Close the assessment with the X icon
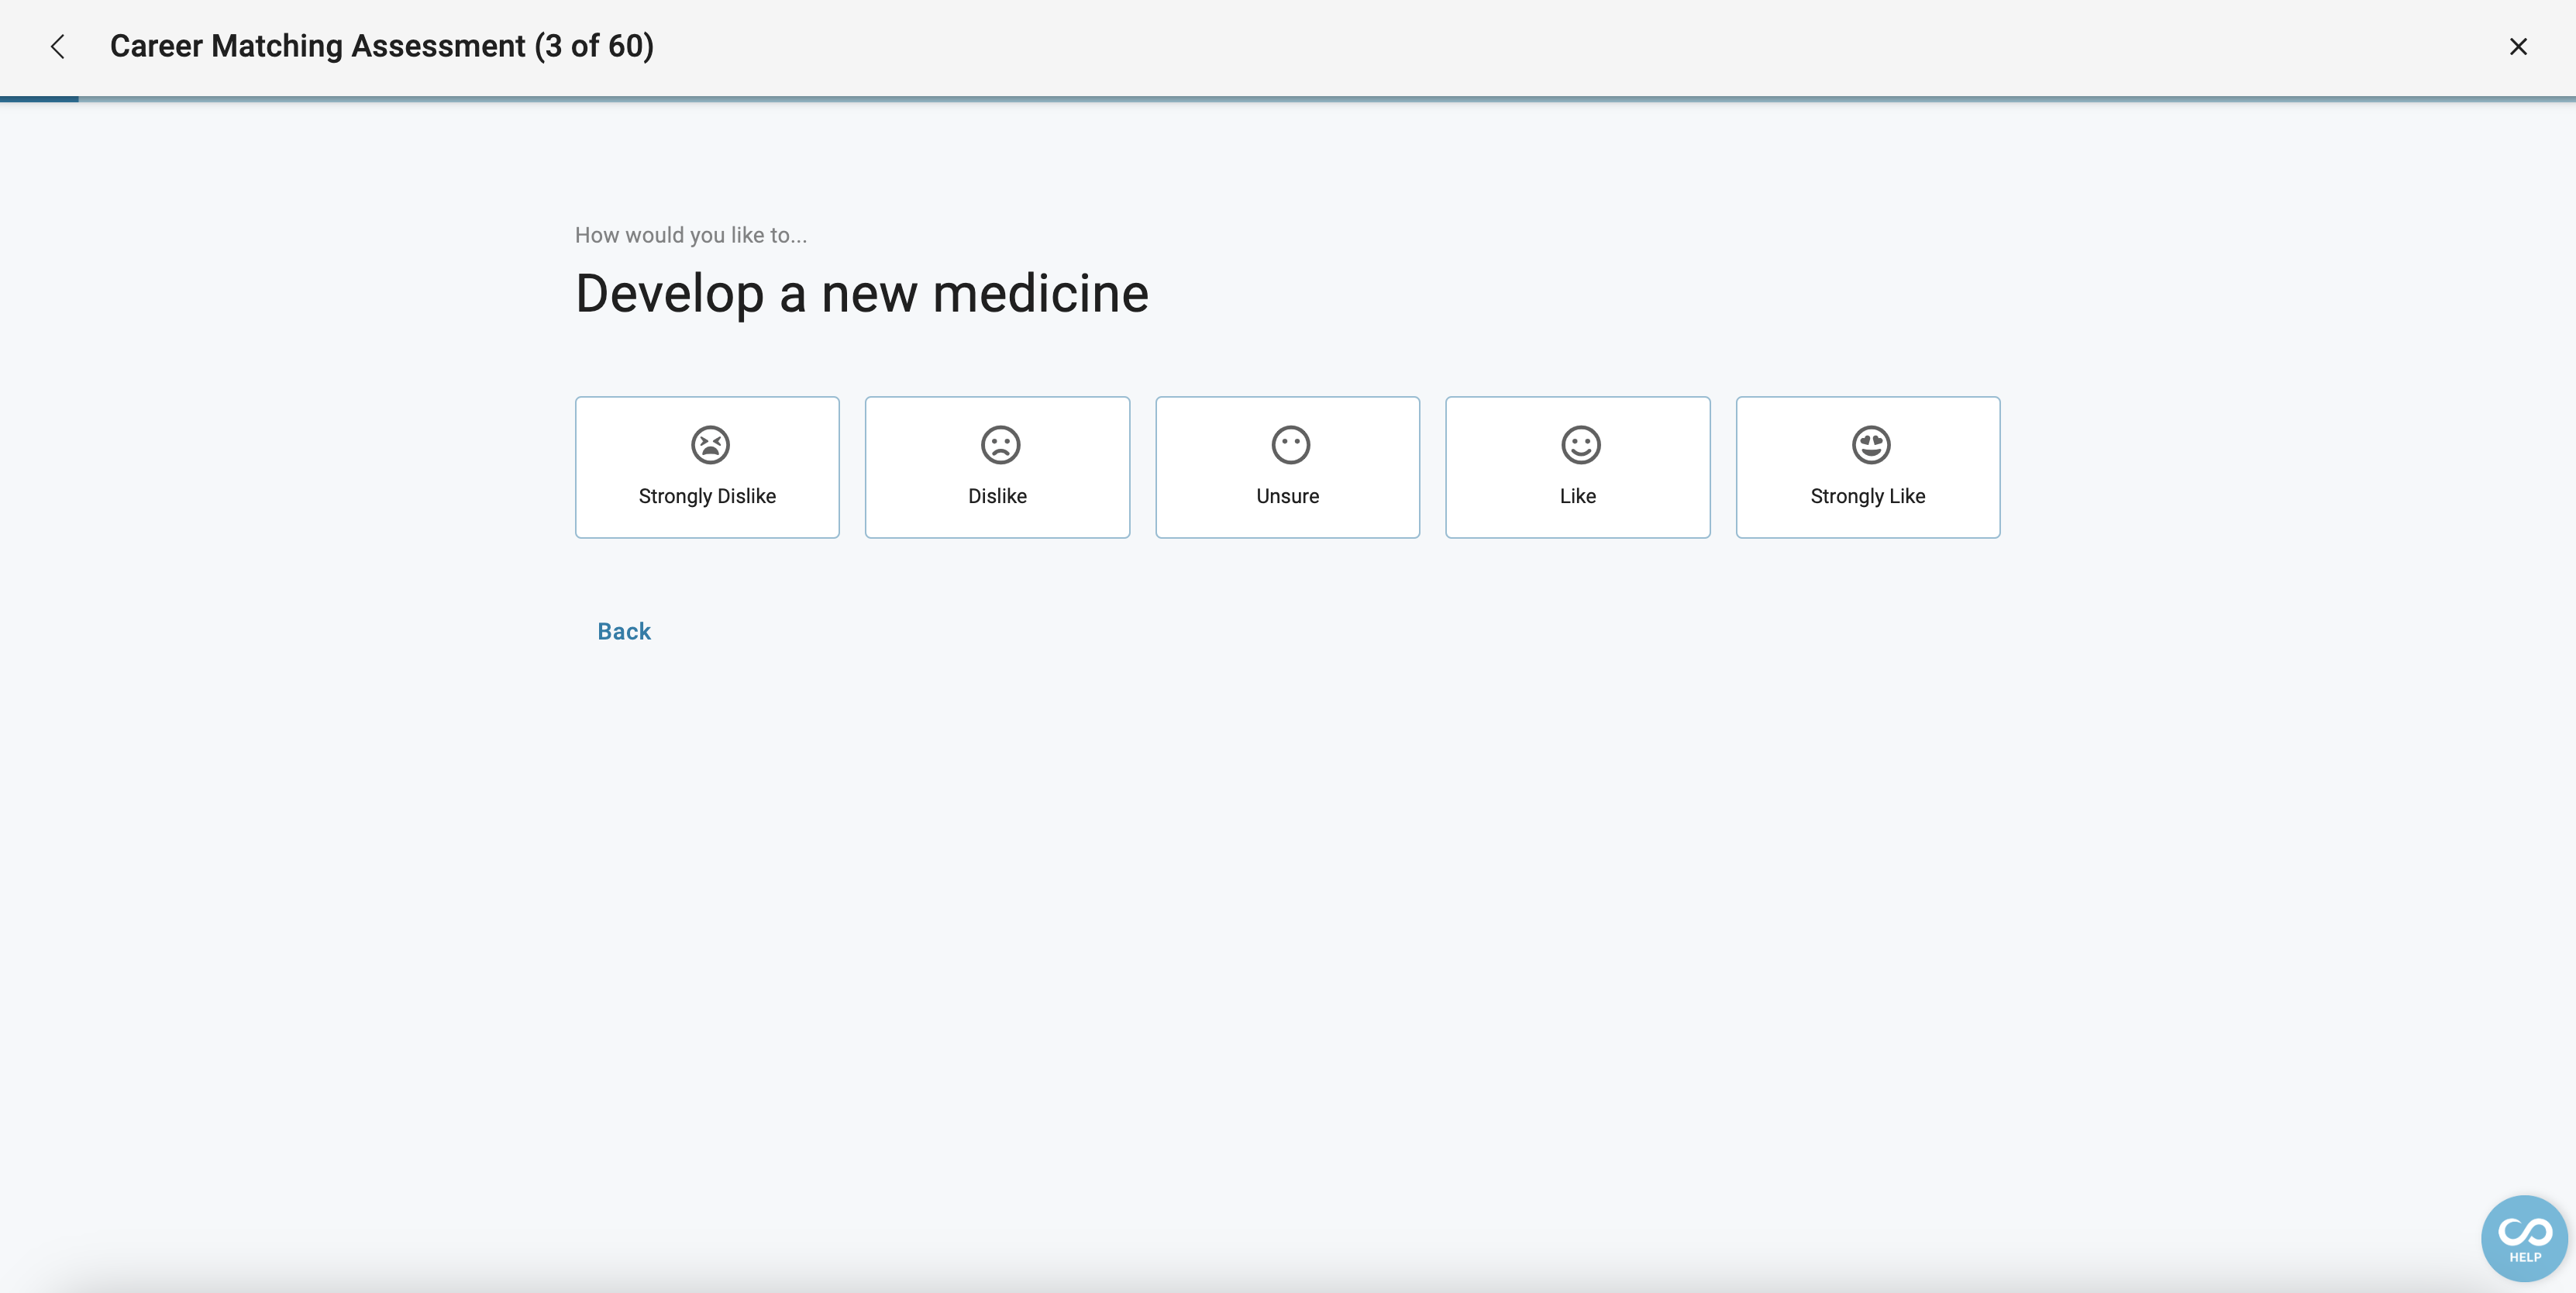Image resolution: width=2576 pixels, height=1293 pixels. click(2518, 47)
